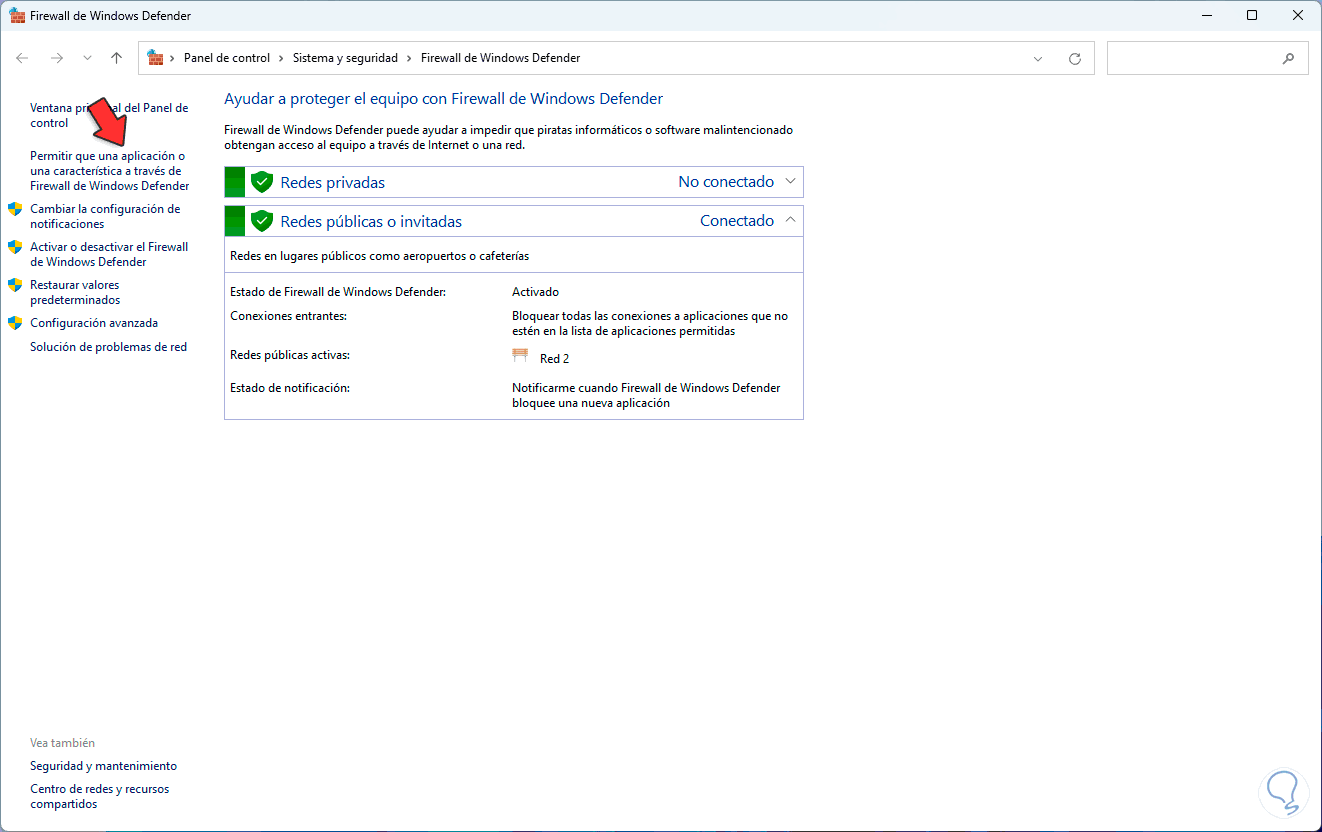Click shield icon beside Cambiar la configuración
Screen dimensions: 1322x832
point(15,209)
